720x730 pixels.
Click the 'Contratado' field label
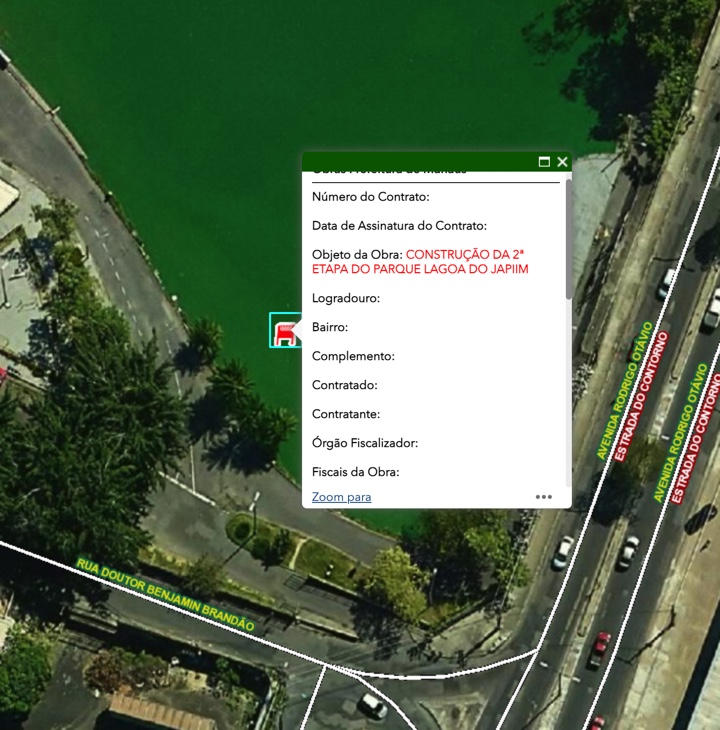pyautogui.click(x=344, y=385)
